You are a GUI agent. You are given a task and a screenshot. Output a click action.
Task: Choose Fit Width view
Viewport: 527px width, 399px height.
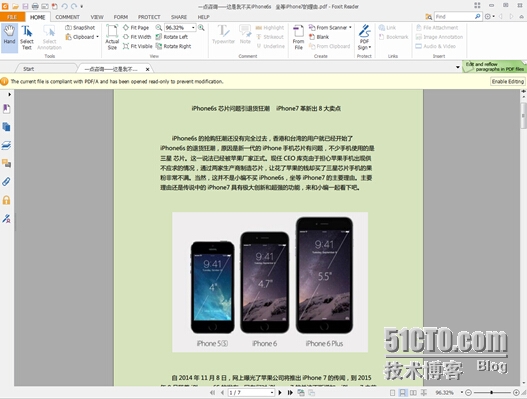(x=137, y=37)
